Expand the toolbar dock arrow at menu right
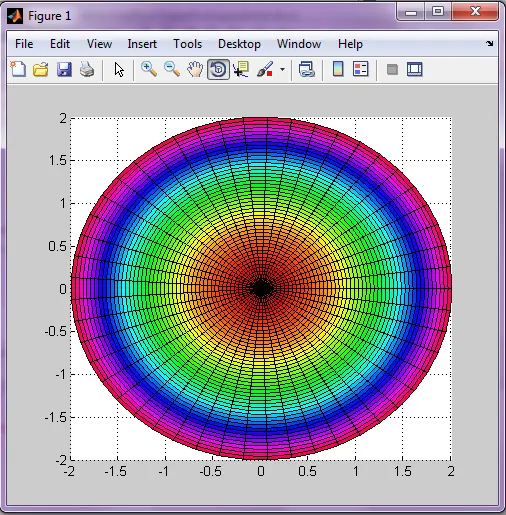This screenshot has width=506, height=515. [x=489, y=44]
